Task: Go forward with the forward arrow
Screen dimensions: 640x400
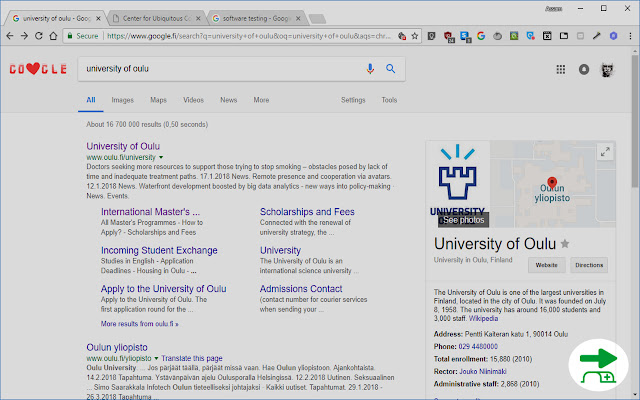Action: click(x=24, y=36)
